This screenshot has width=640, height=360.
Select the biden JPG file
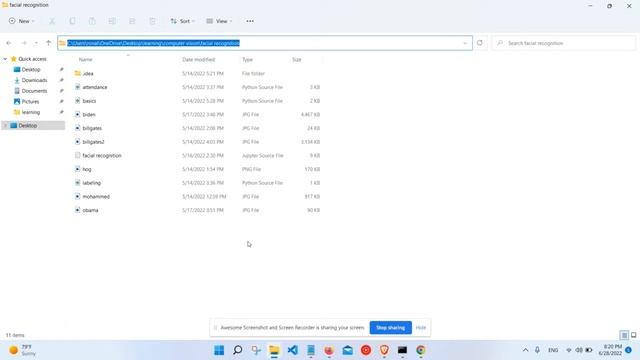(x=89, y=115)
